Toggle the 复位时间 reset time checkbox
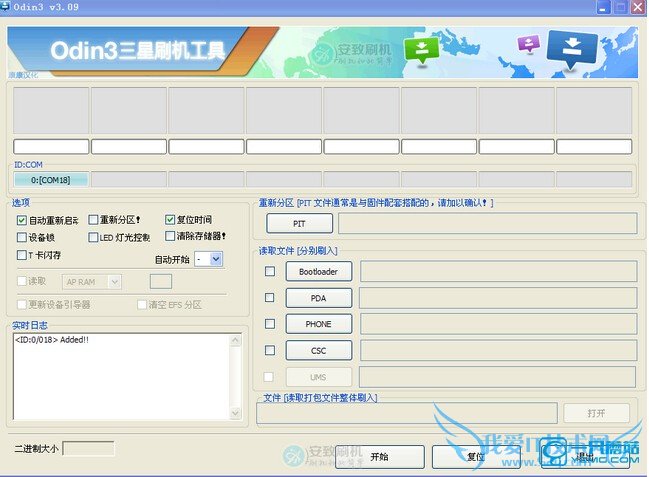 (x=170, y=220)
